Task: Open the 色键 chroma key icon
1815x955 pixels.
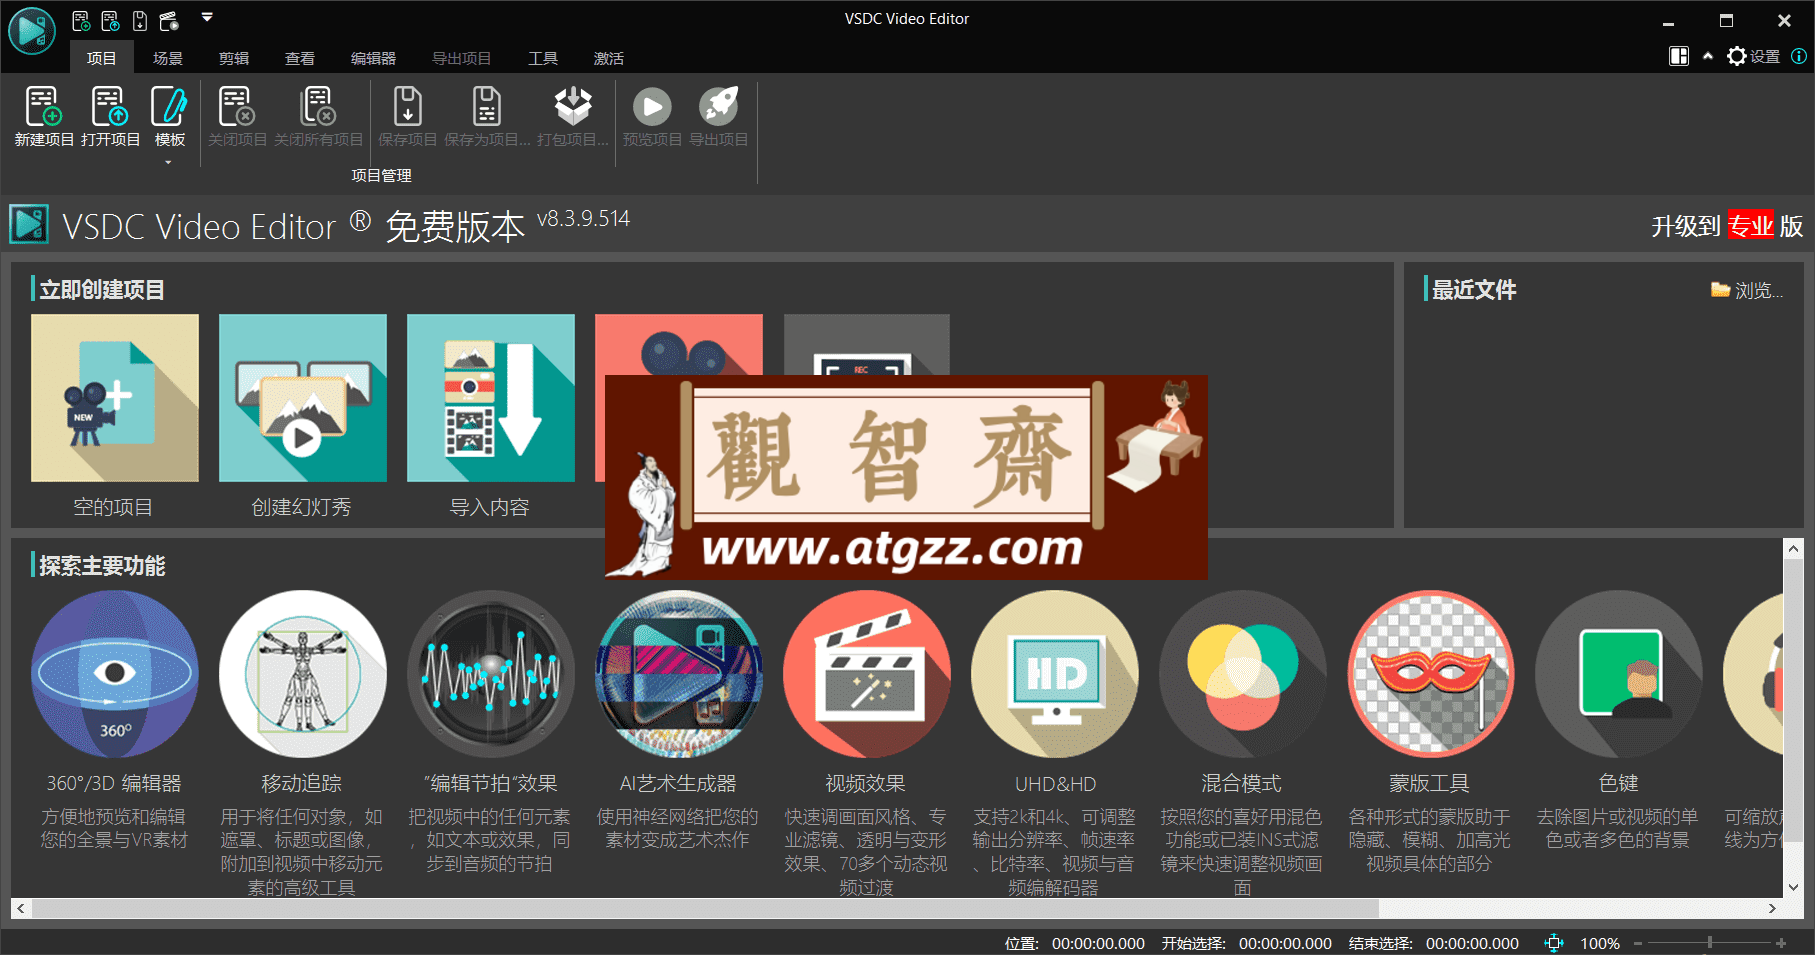Action: [x=1619, y=674]
